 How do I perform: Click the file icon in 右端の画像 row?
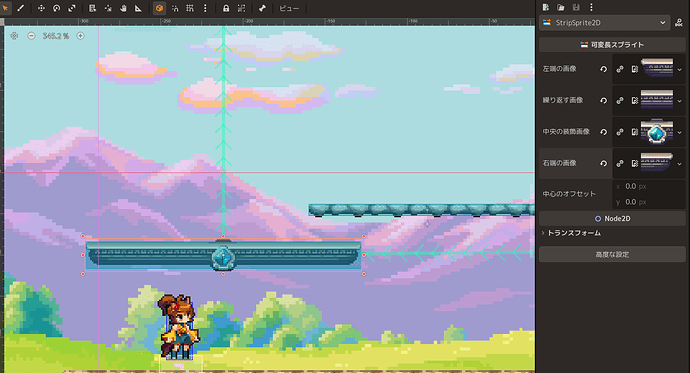click(635, 164)
